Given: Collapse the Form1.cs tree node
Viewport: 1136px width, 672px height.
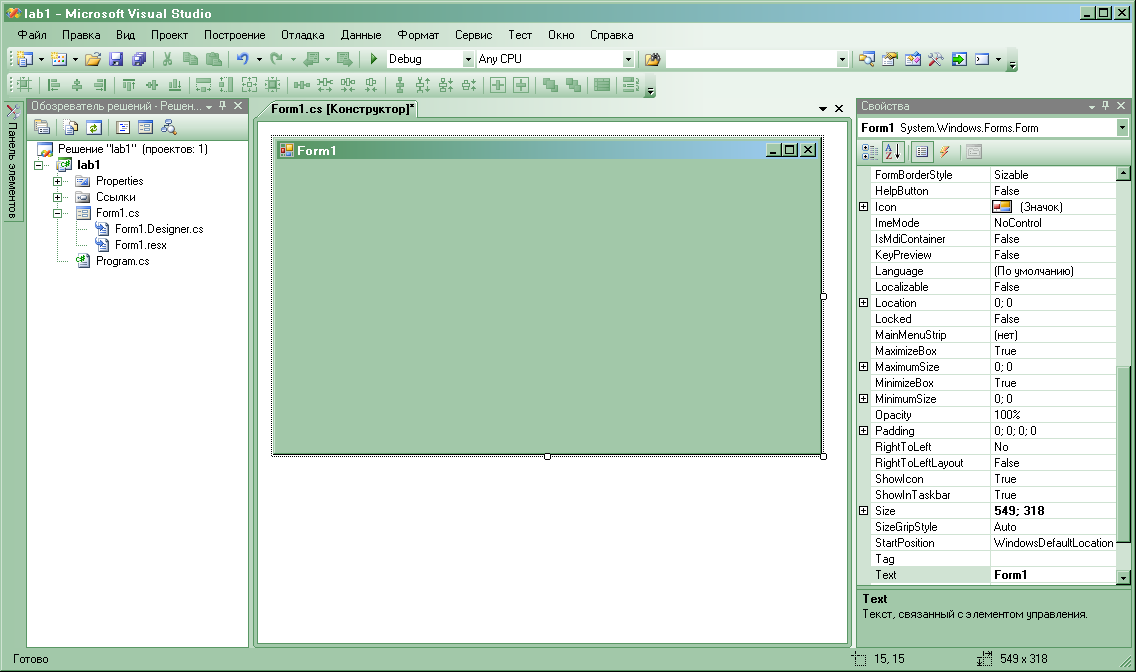Looking at the screenshot, I should 57,213.
